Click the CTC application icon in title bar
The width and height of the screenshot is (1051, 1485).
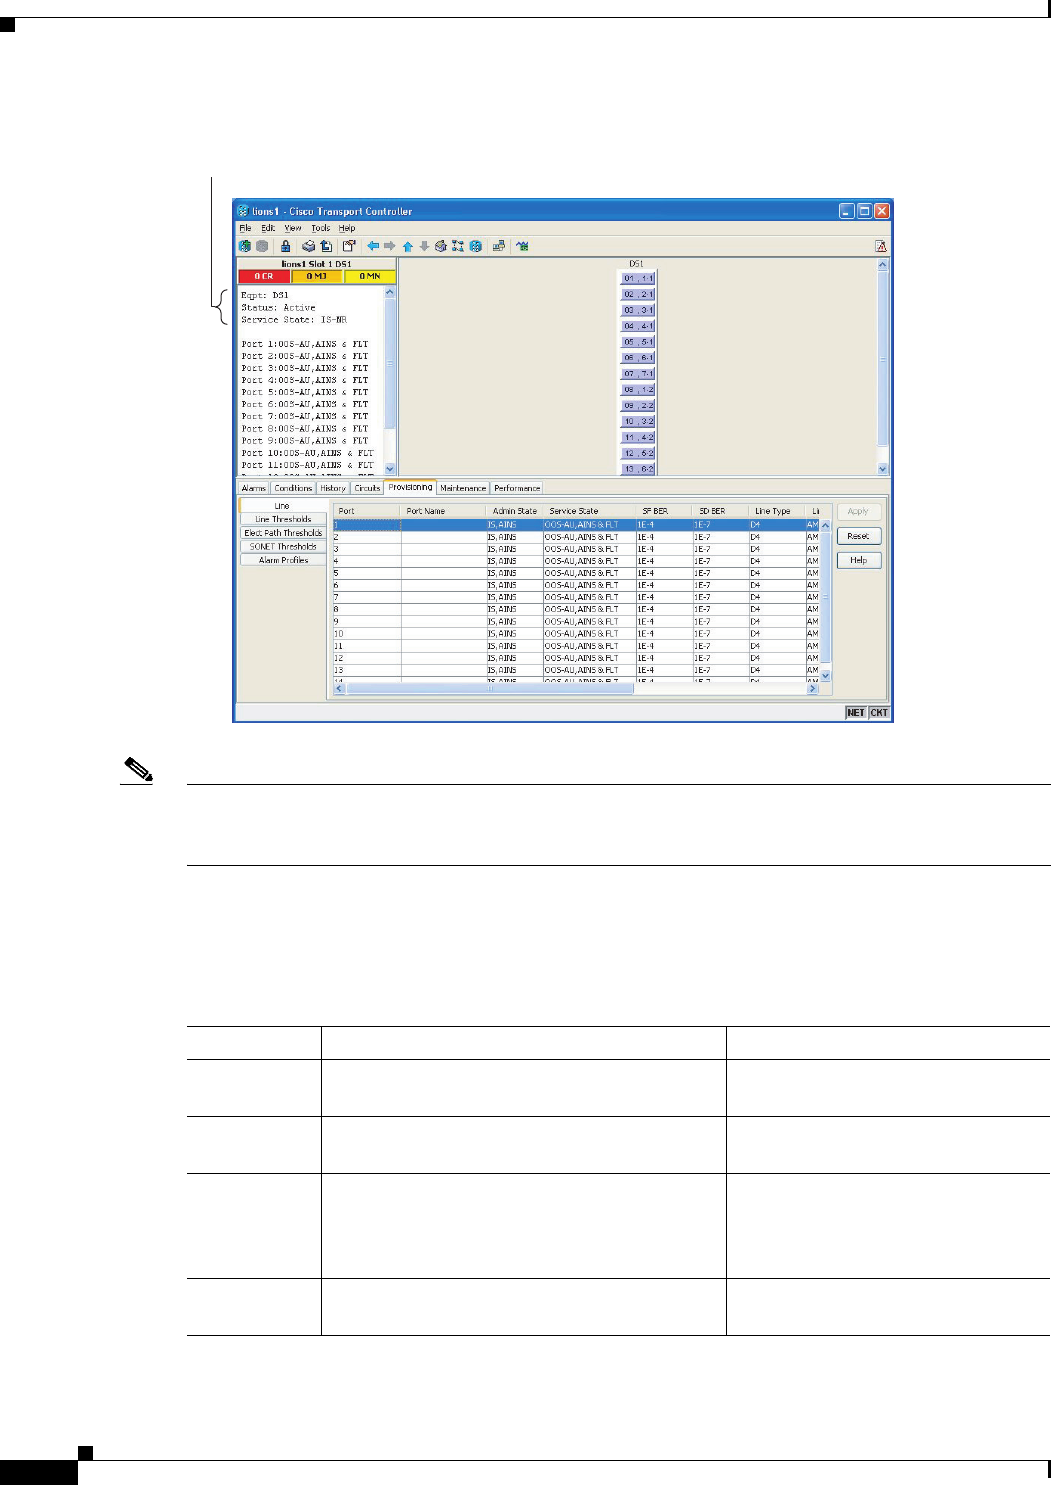click(x=243, y=211)
